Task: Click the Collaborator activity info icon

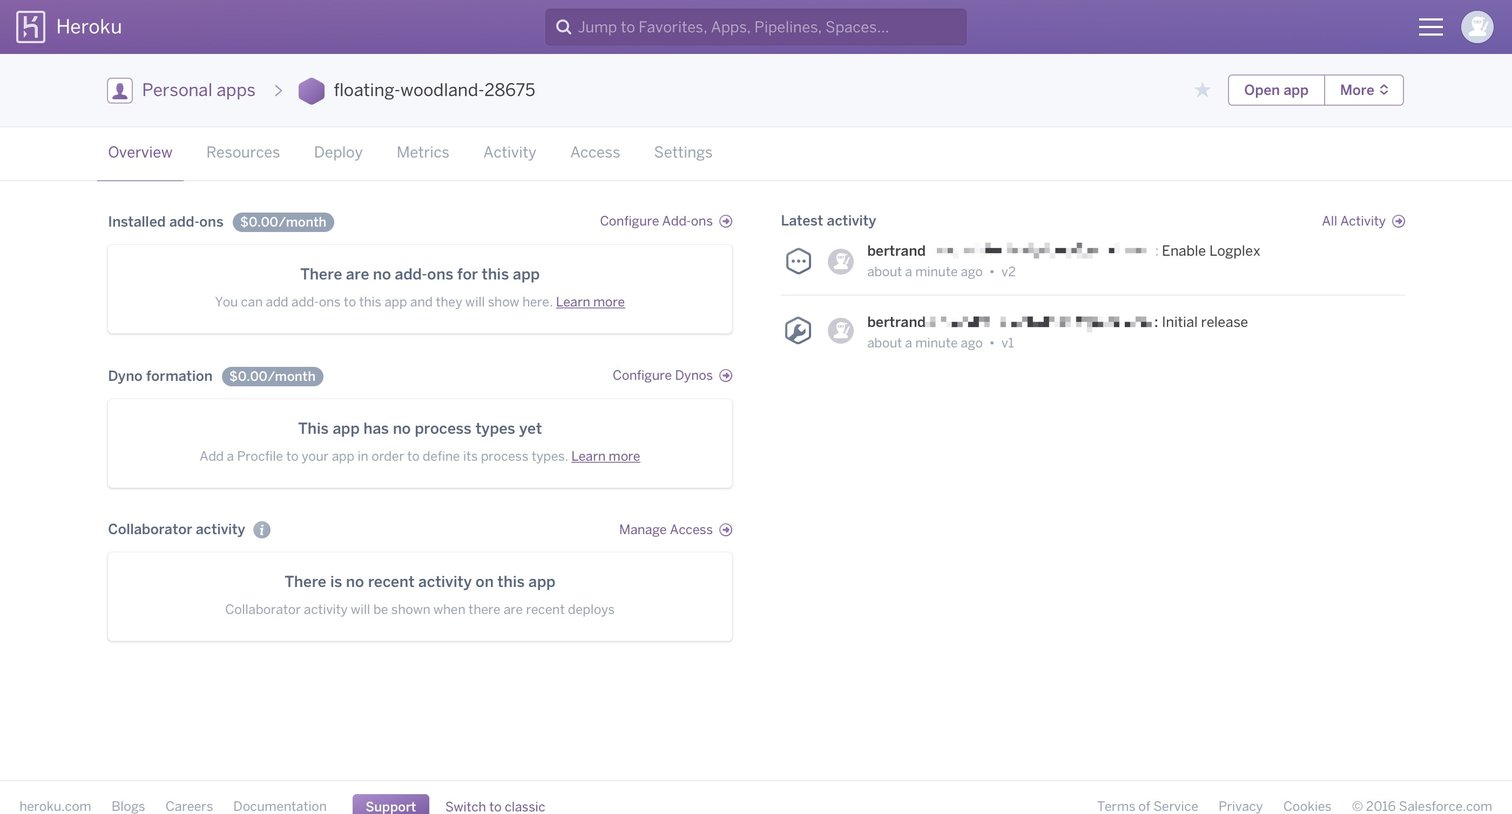Action: pos(262,530)
